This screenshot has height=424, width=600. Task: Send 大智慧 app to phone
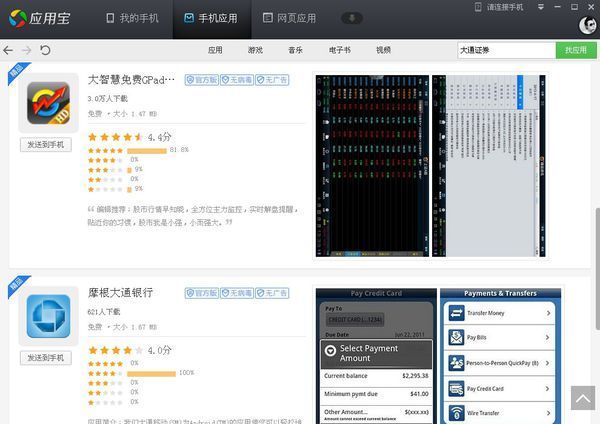tap(46, 145)
